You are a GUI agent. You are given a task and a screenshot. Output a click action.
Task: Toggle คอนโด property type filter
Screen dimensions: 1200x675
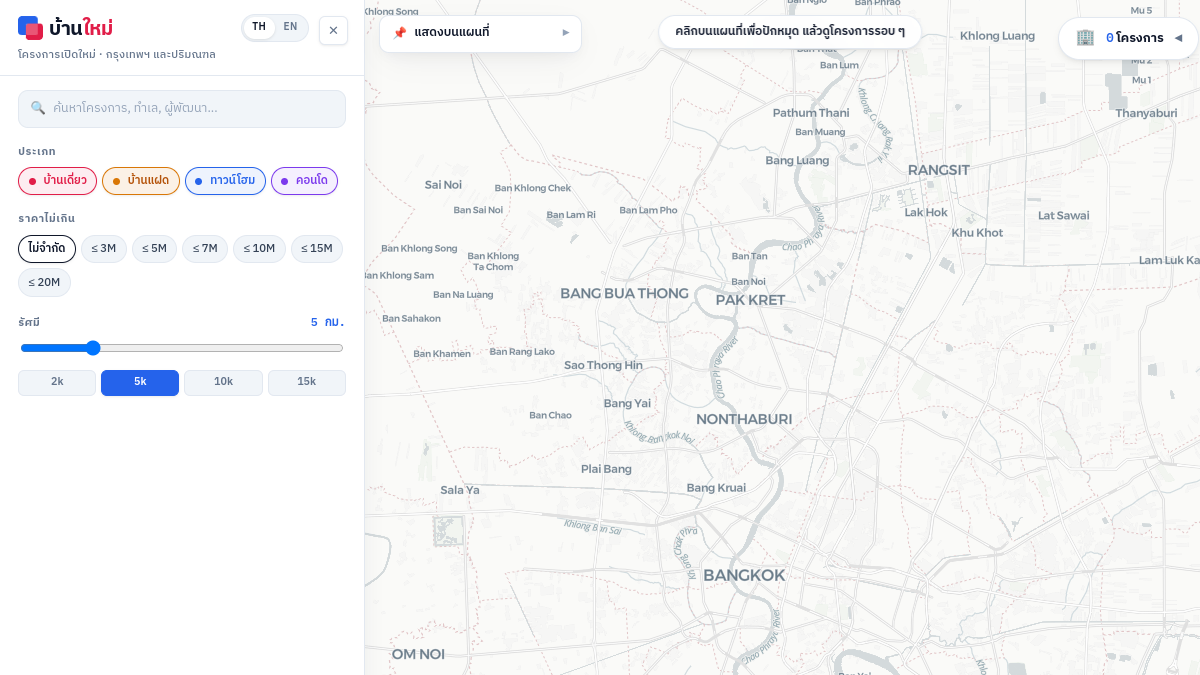tap(304, 181)
